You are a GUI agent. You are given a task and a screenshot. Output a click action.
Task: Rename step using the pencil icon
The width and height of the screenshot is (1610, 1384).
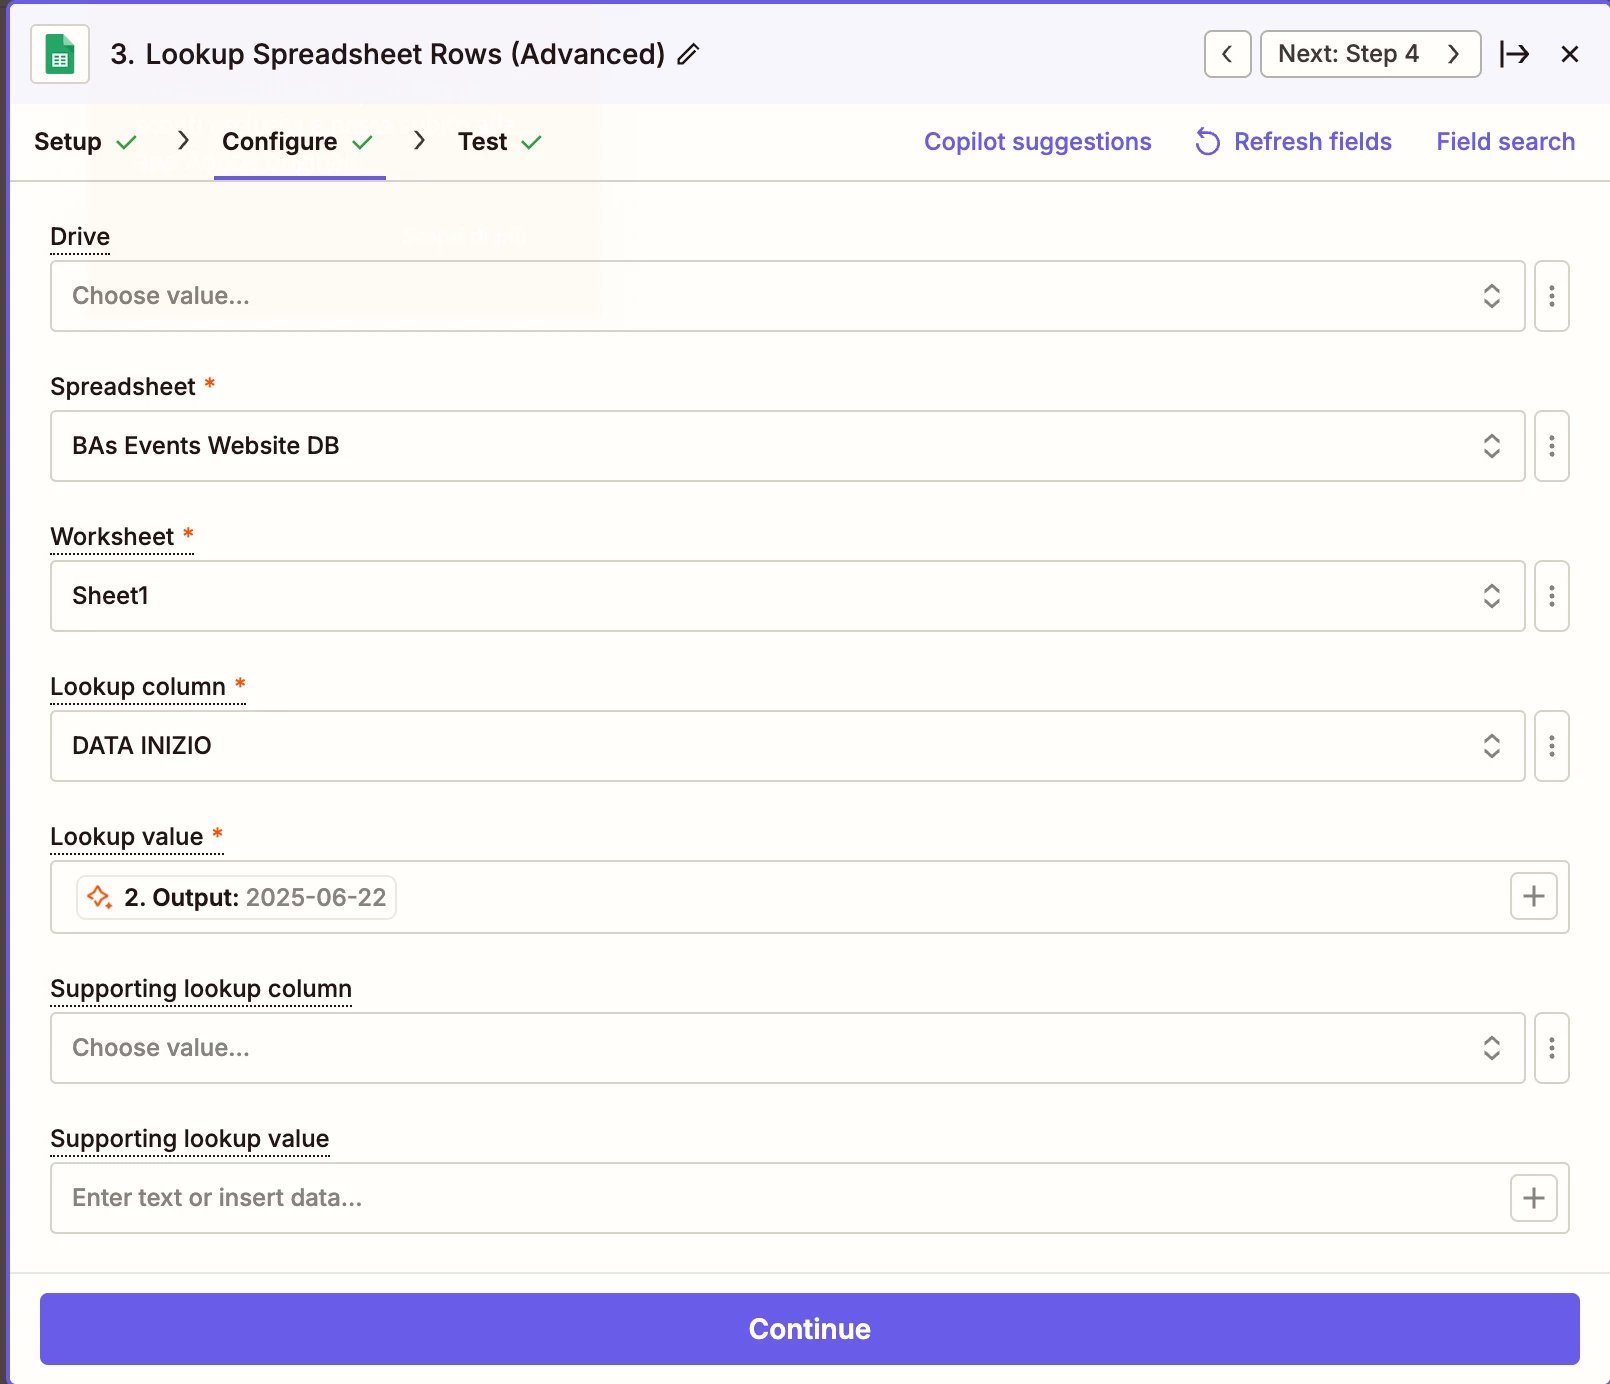pyautogui.click(x=688, y=54)
